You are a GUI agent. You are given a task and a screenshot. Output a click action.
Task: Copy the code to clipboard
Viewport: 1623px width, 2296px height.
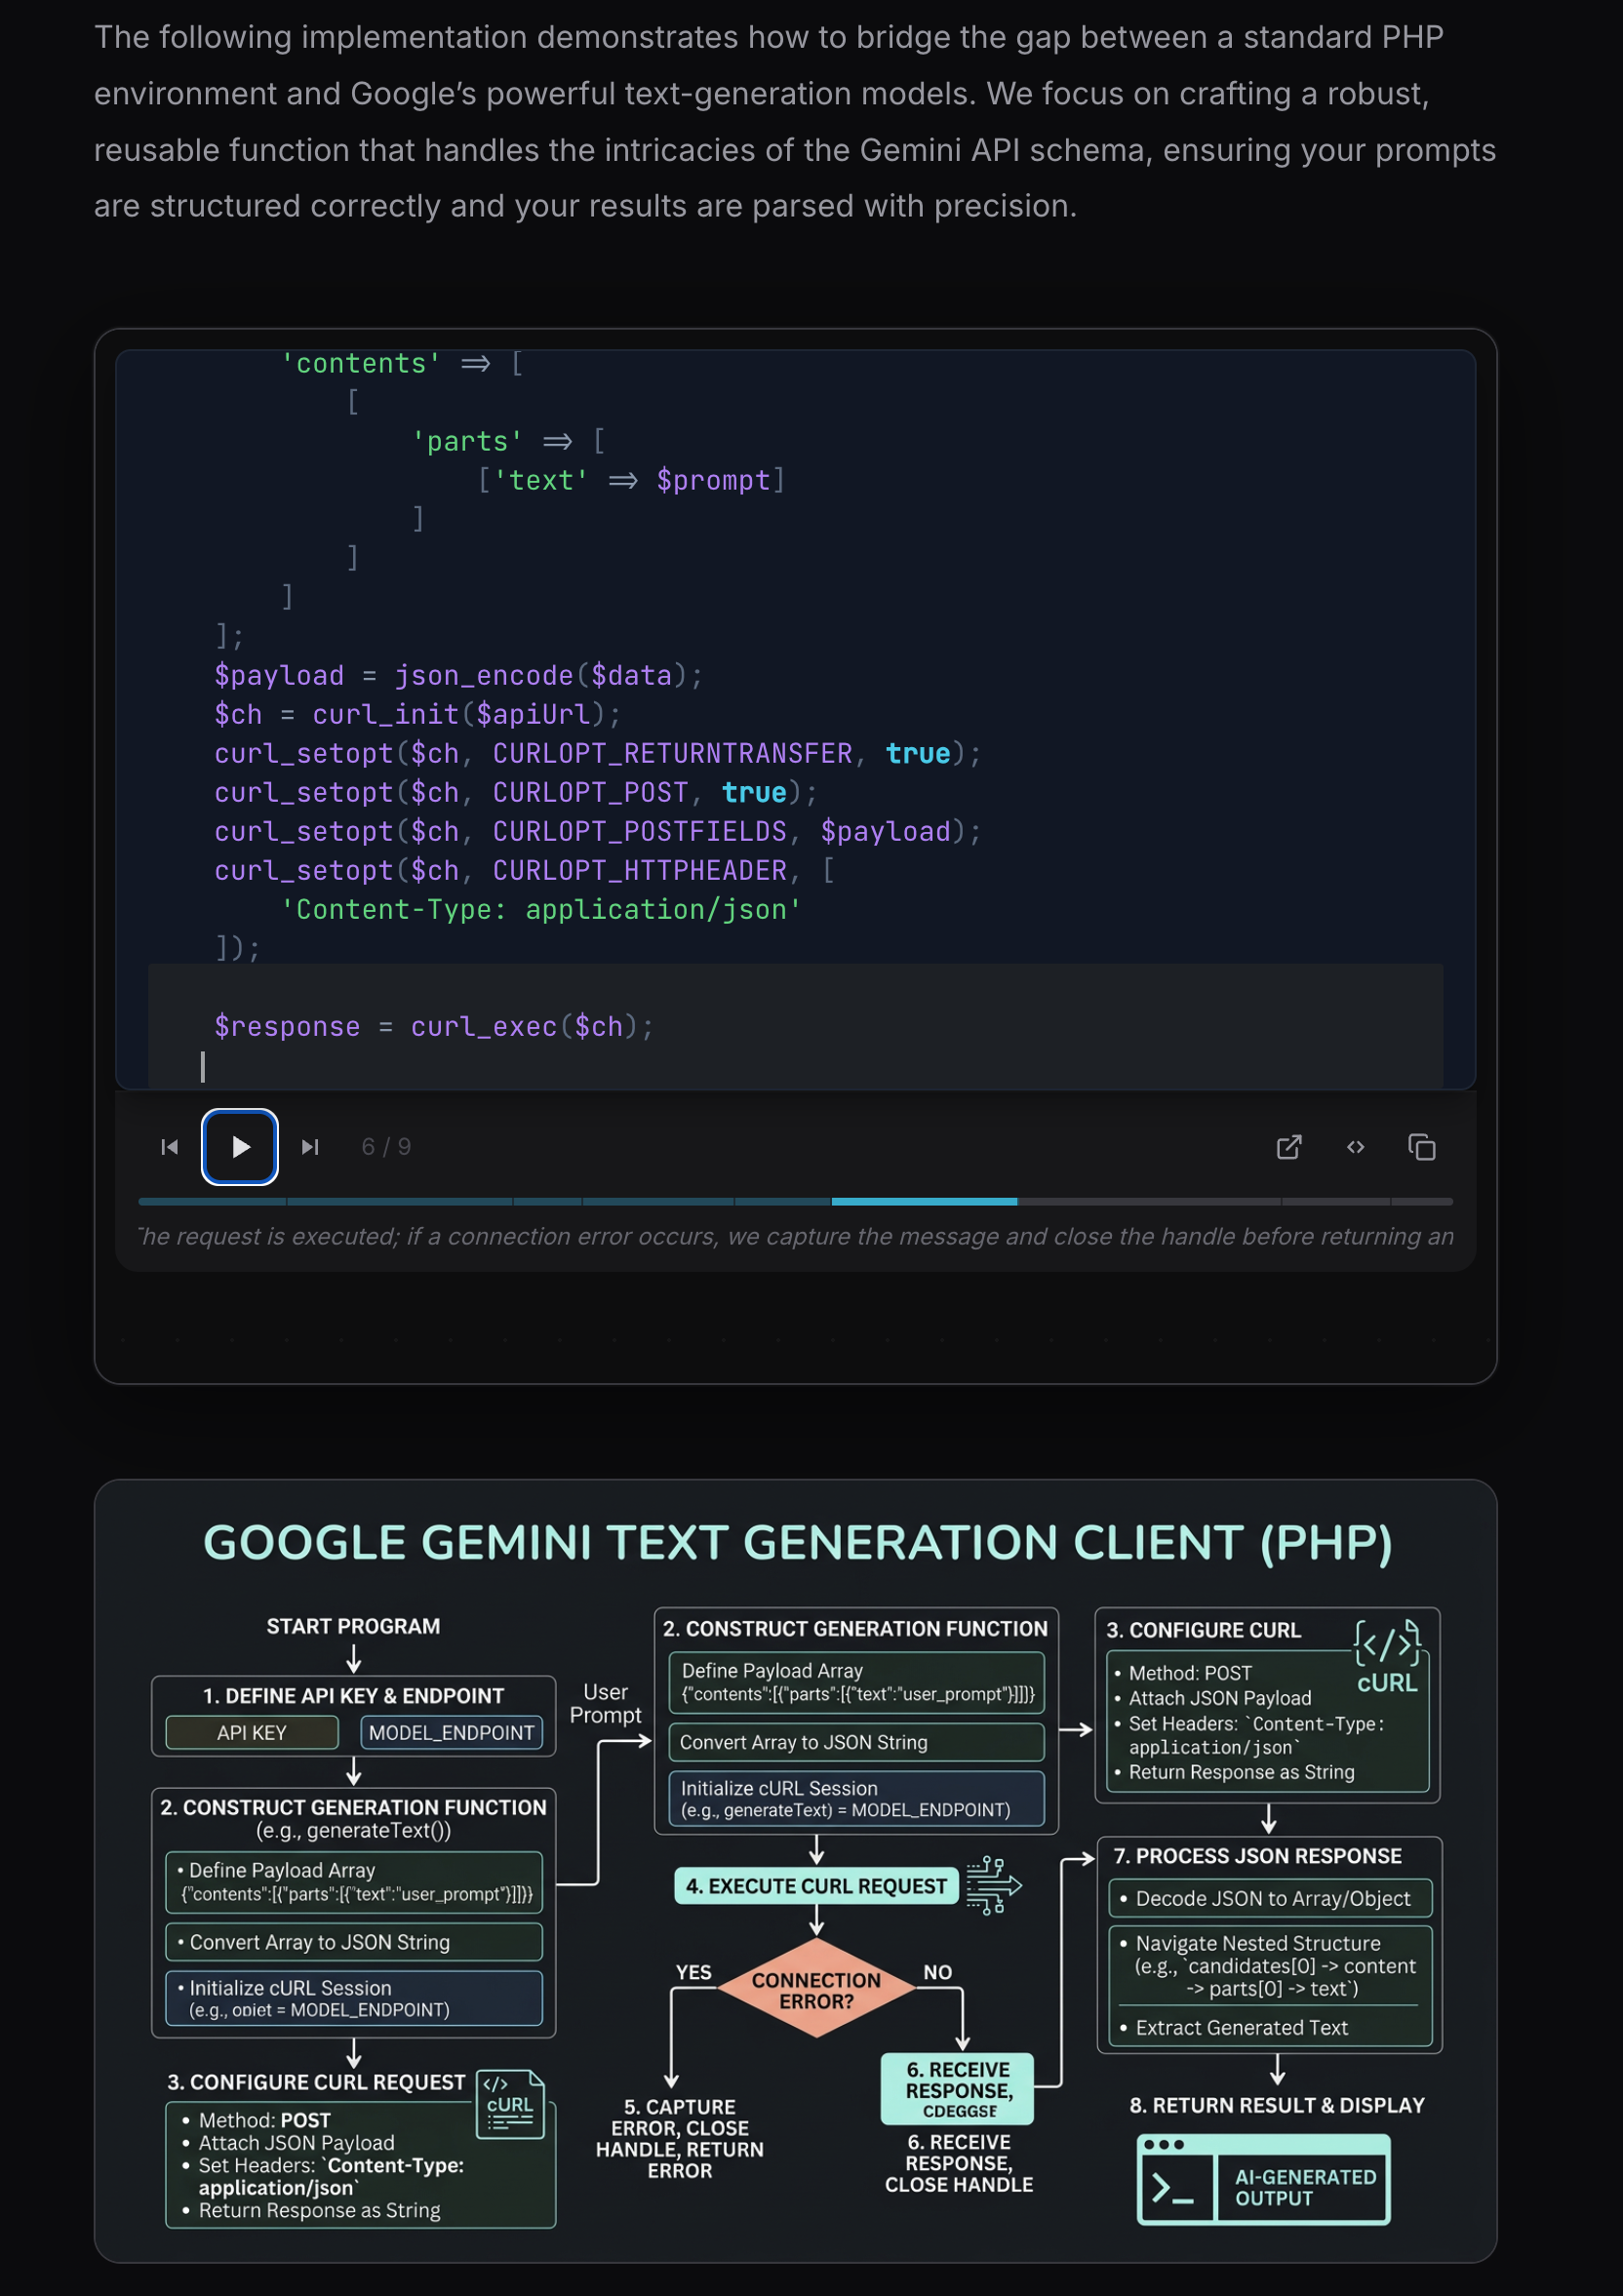pos(1421,1147)
